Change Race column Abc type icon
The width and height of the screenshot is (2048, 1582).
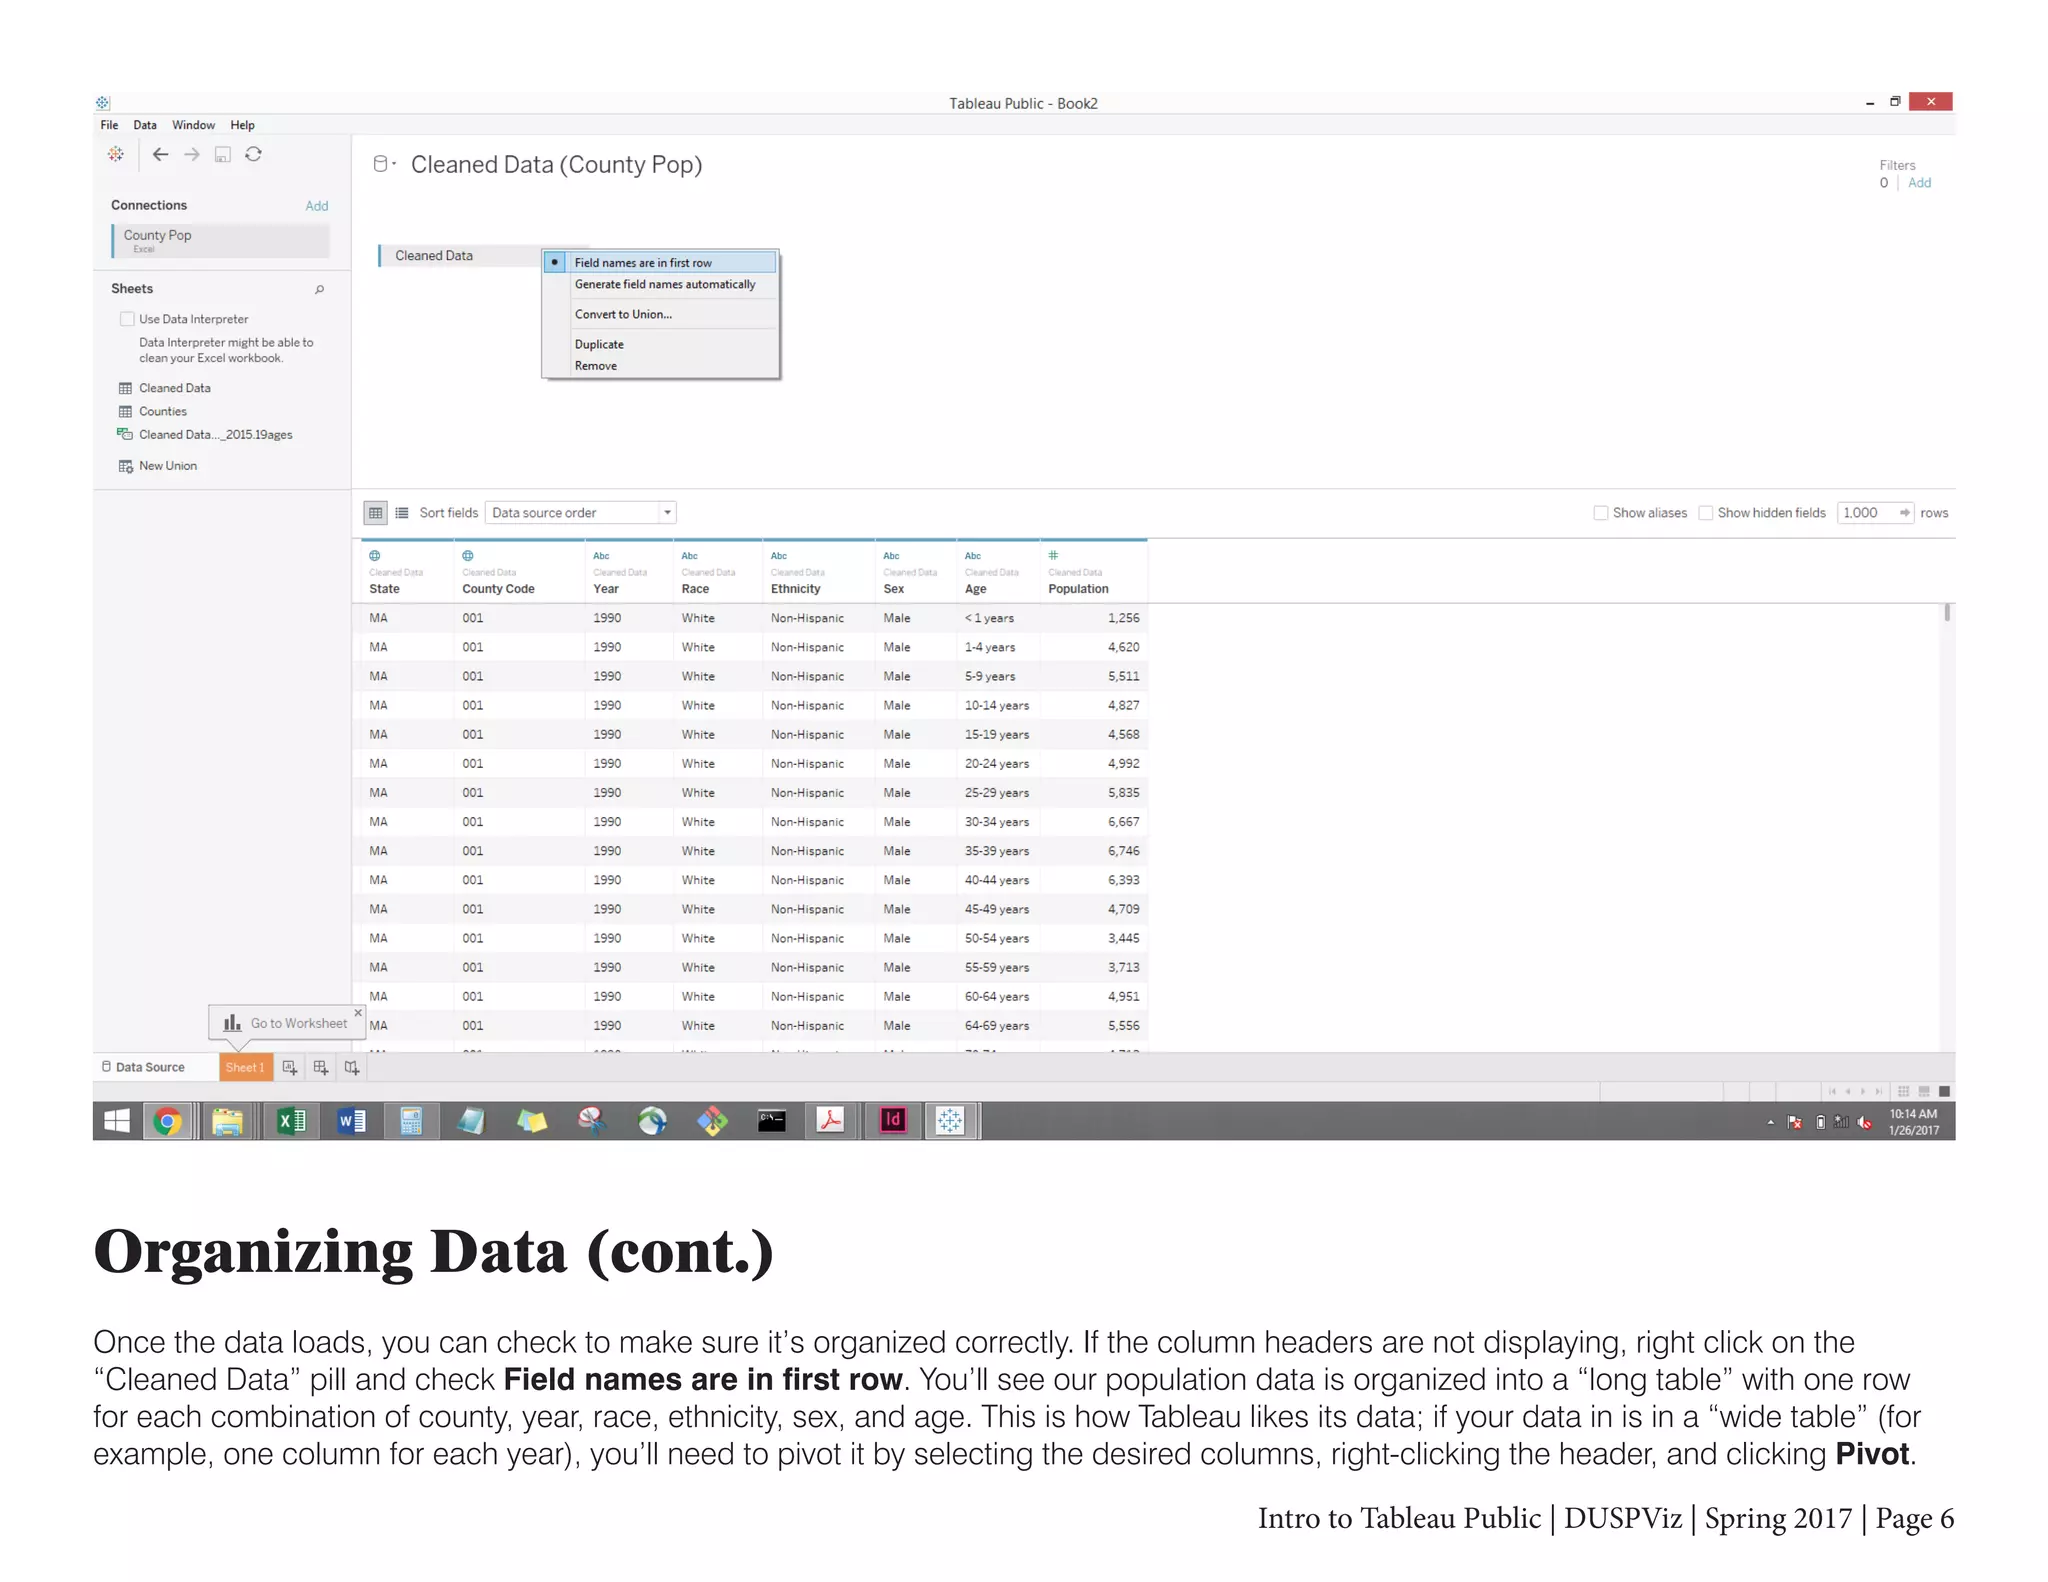(690, 556)
